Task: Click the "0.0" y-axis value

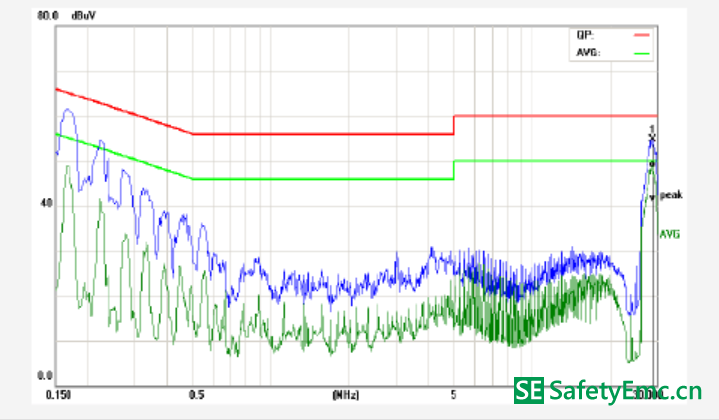Action: (44, 376)
